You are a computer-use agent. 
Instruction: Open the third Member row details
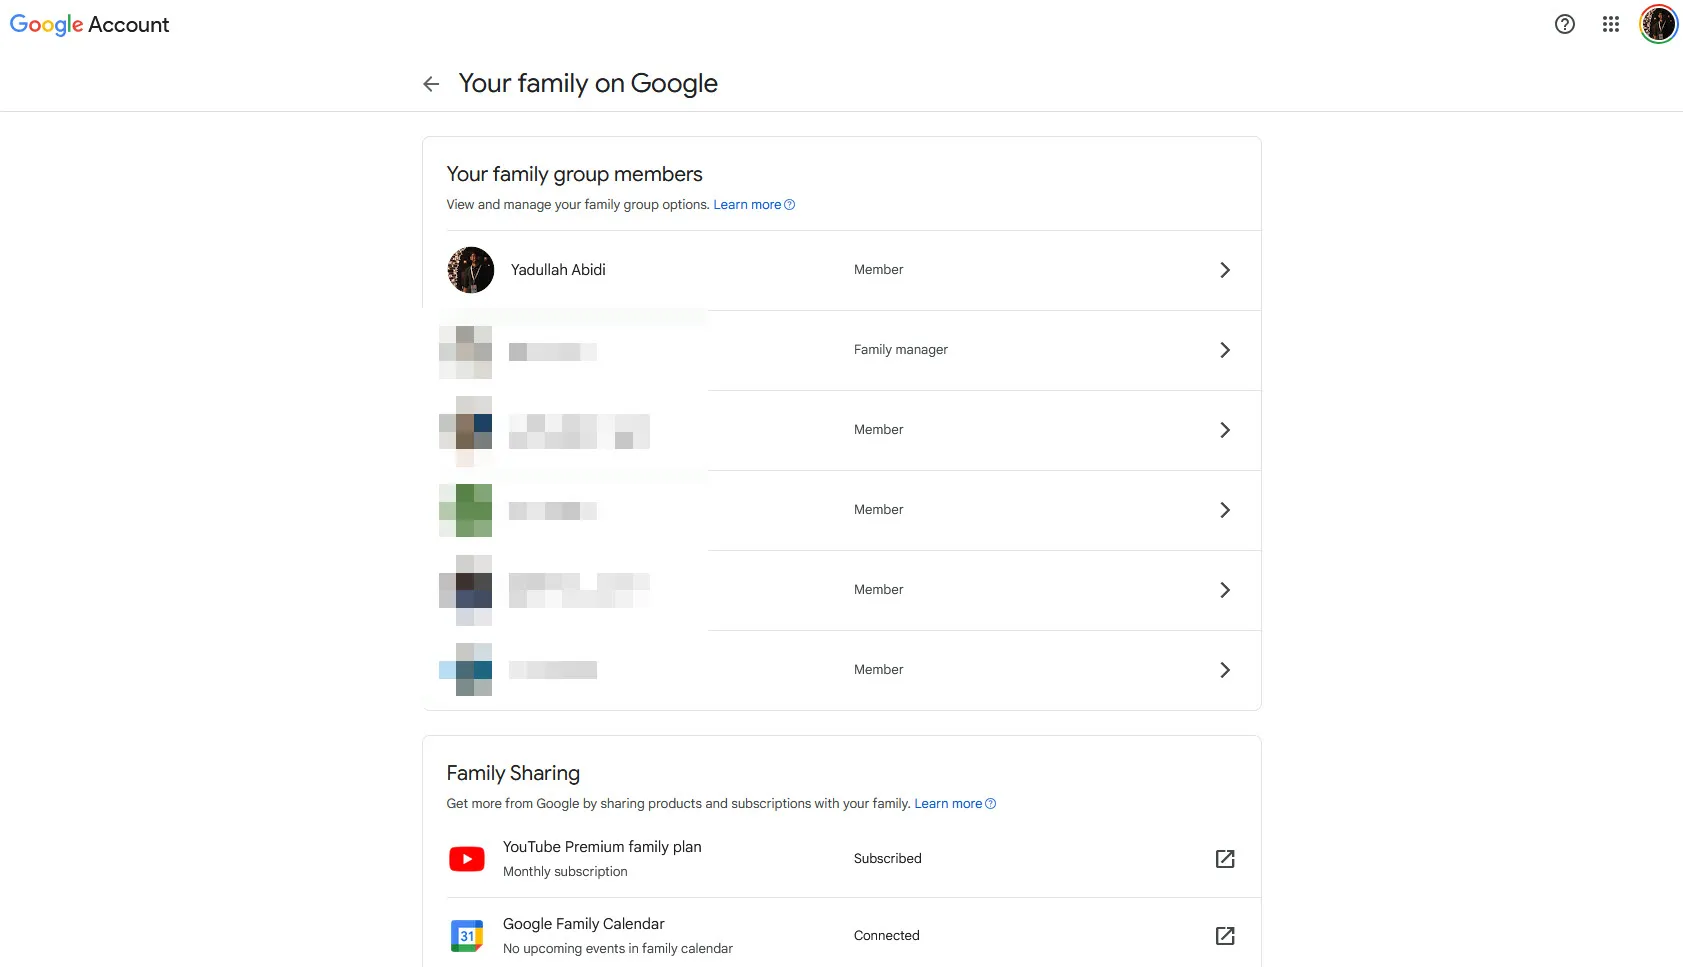click(1225, 509)
